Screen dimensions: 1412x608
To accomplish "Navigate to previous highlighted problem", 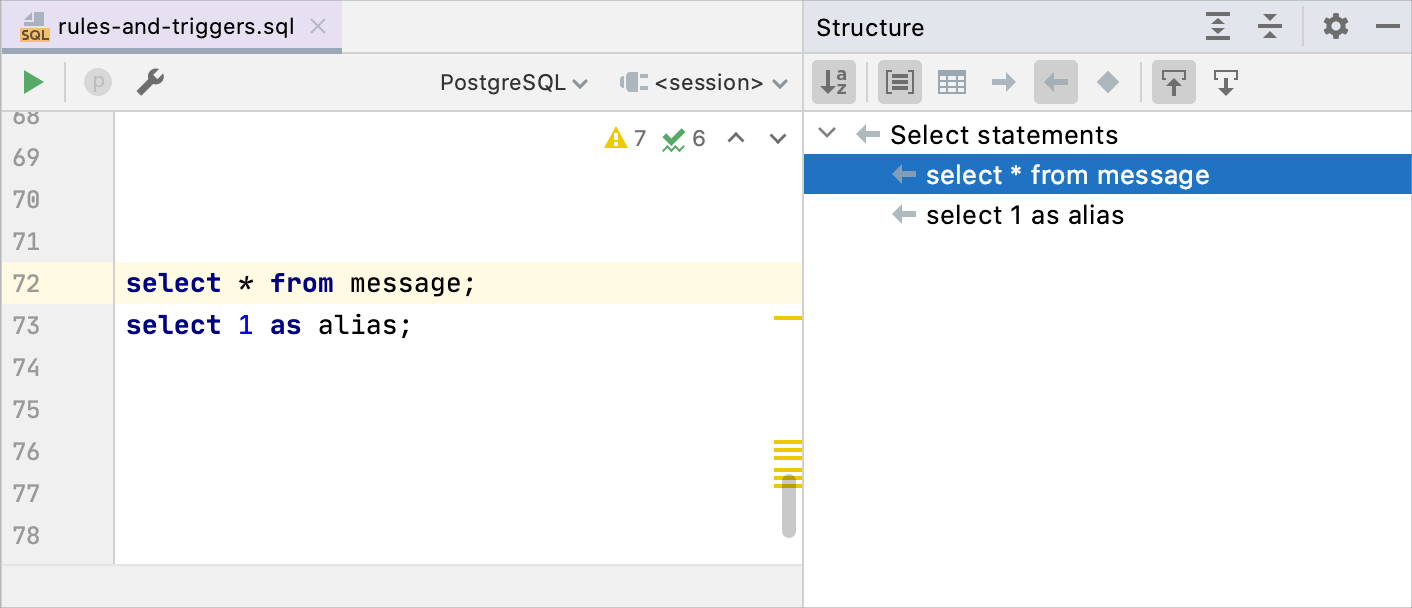I will coord(737,138).
